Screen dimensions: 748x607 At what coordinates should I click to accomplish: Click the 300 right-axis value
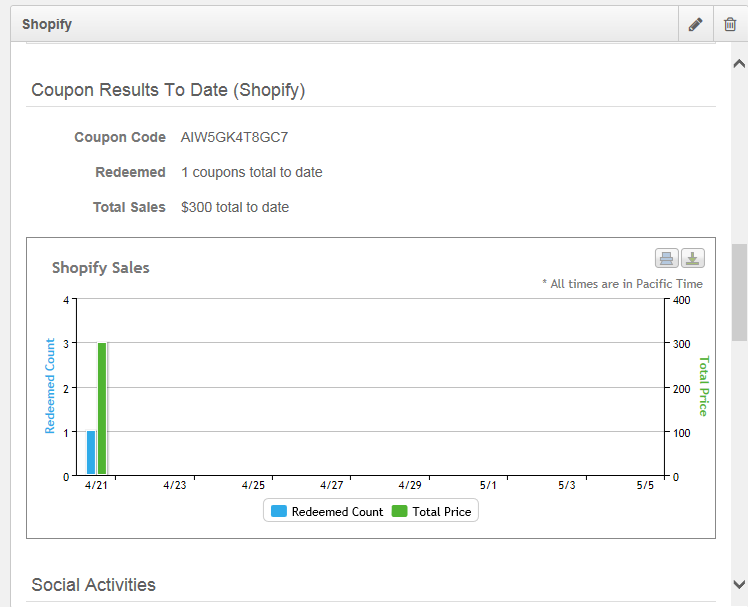point(682,344)
